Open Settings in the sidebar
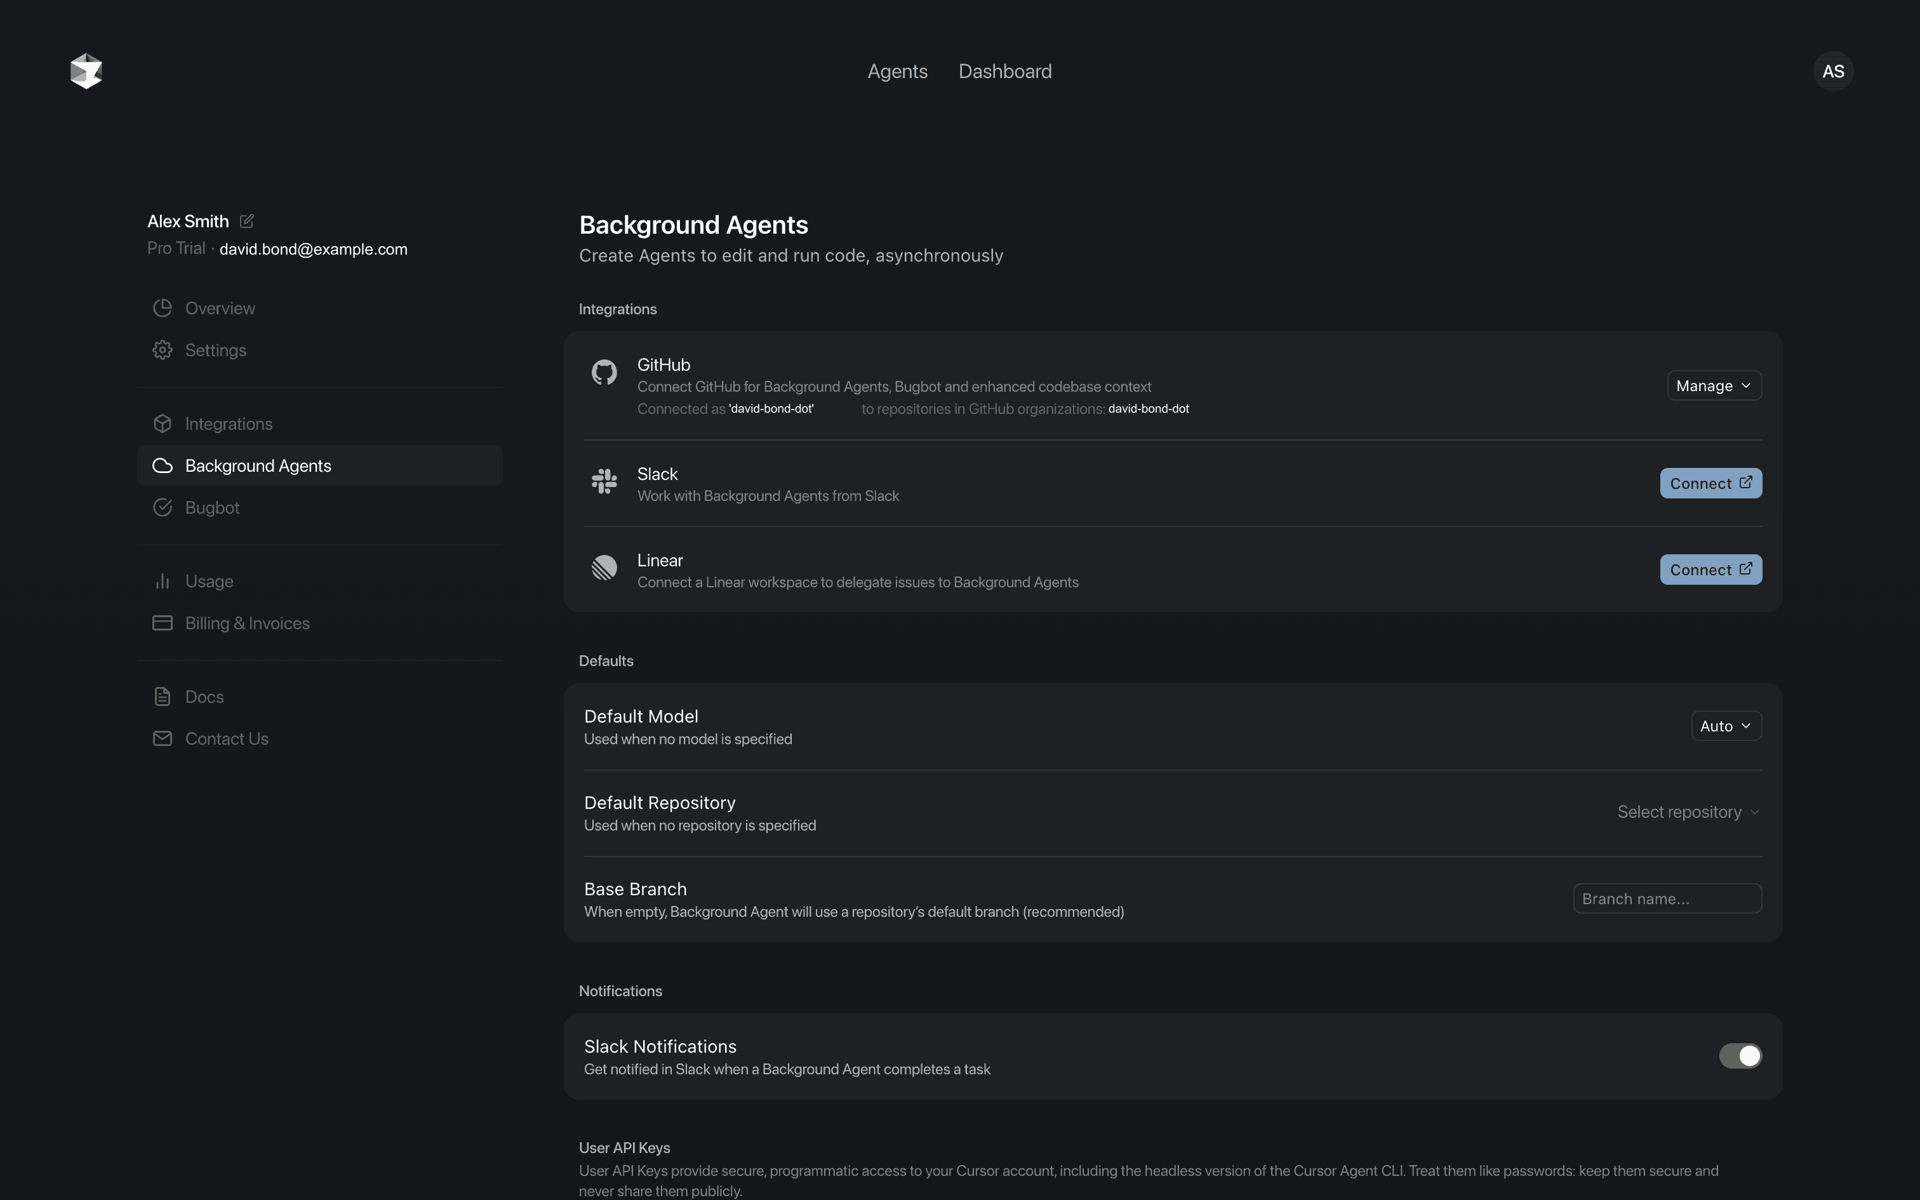The image size is (1920, 1200). pos(320,350)
